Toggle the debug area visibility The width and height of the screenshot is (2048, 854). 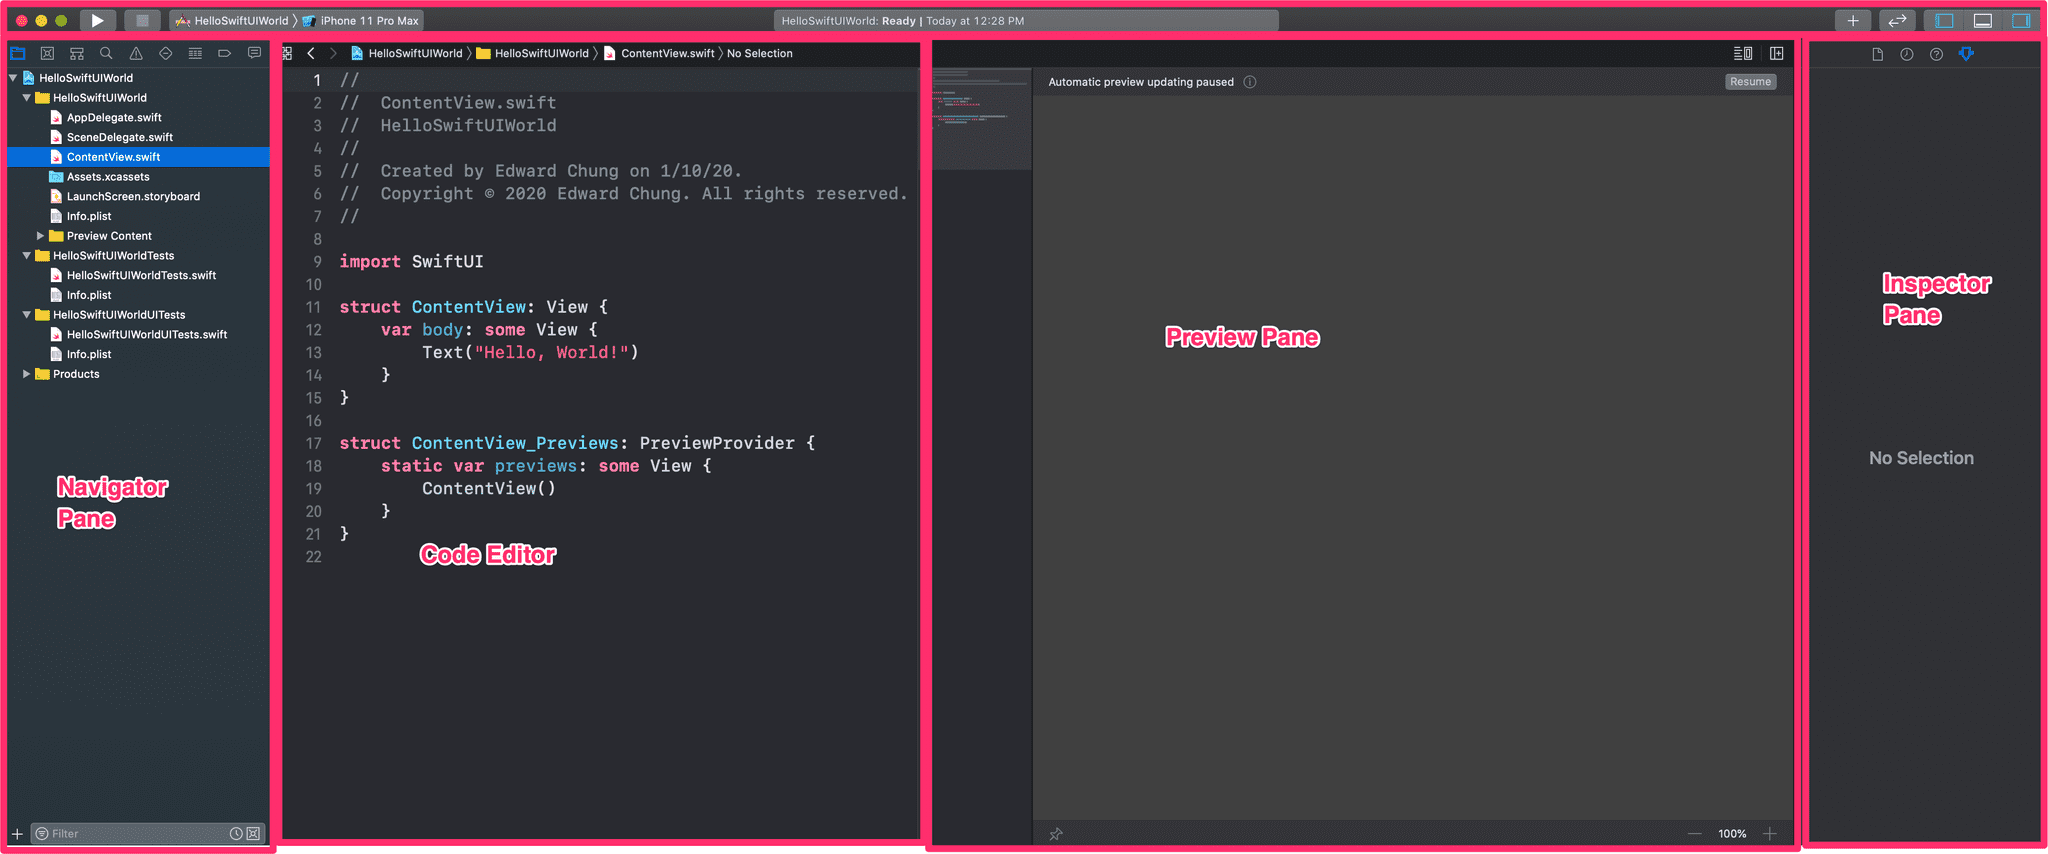click(x=1983, y=20)
